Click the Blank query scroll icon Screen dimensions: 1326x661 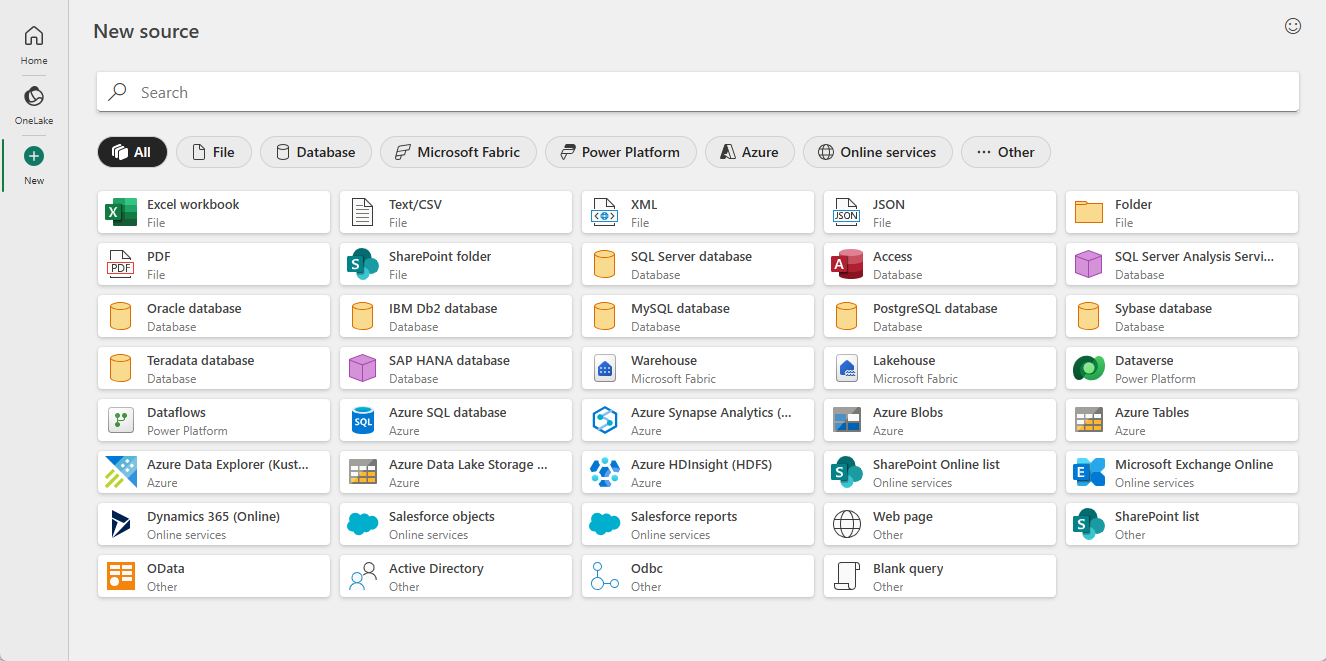pos(846,576)
